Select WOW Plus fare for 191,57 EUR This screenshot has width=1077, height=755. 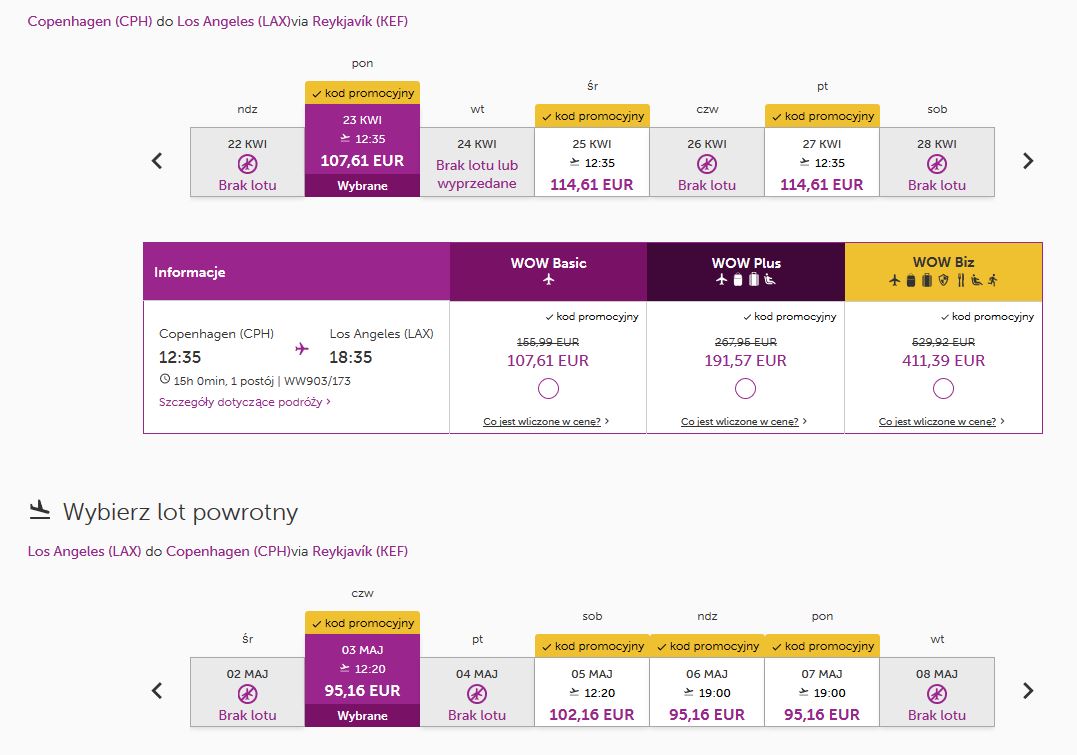tap(745, 389)
